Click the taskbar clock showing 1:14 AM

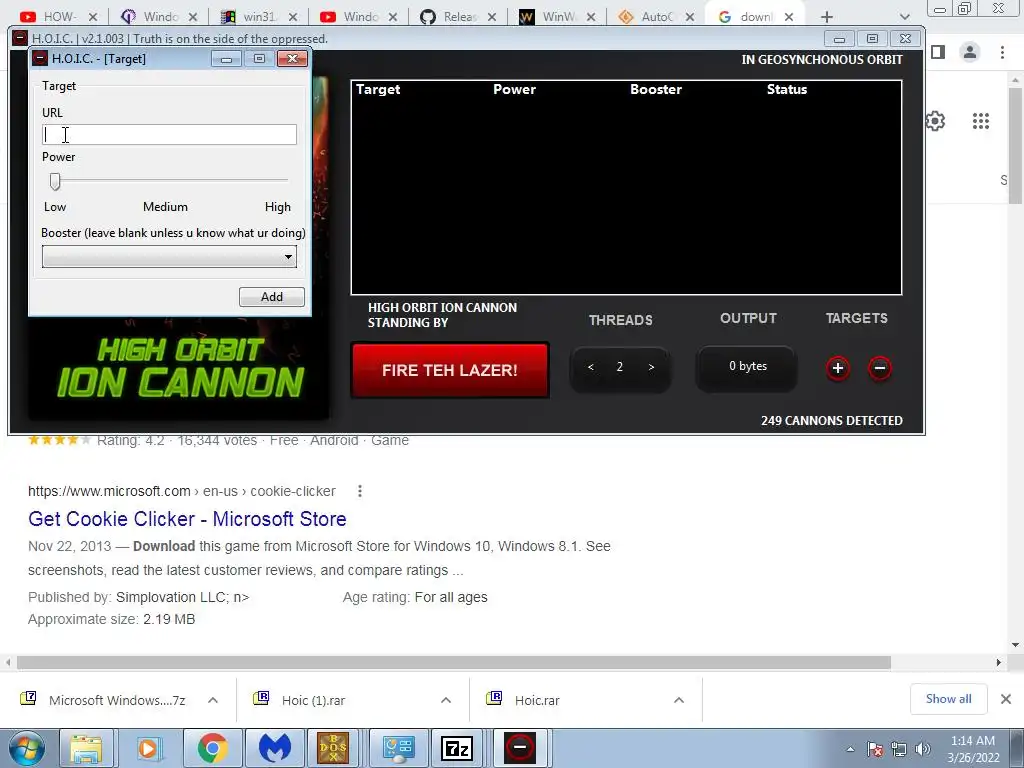tap(973, 749)
